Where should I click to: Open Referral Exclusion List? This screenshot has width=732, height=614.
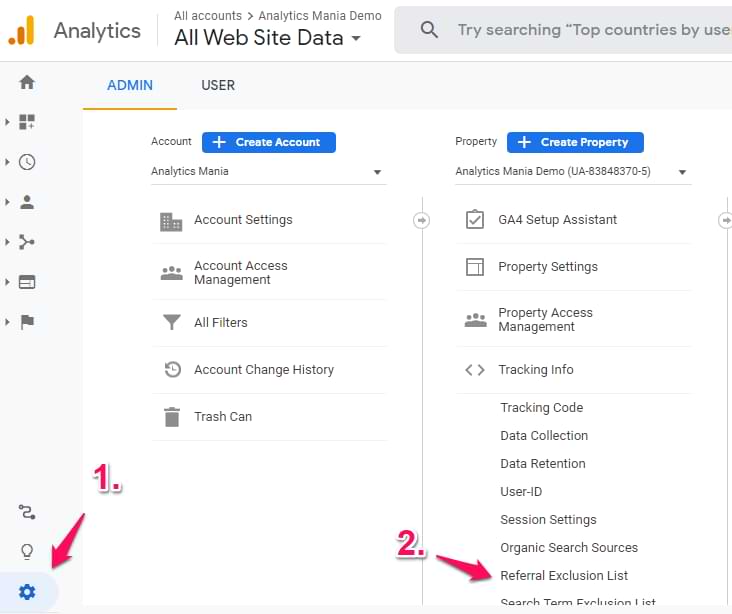pos(564,576)
